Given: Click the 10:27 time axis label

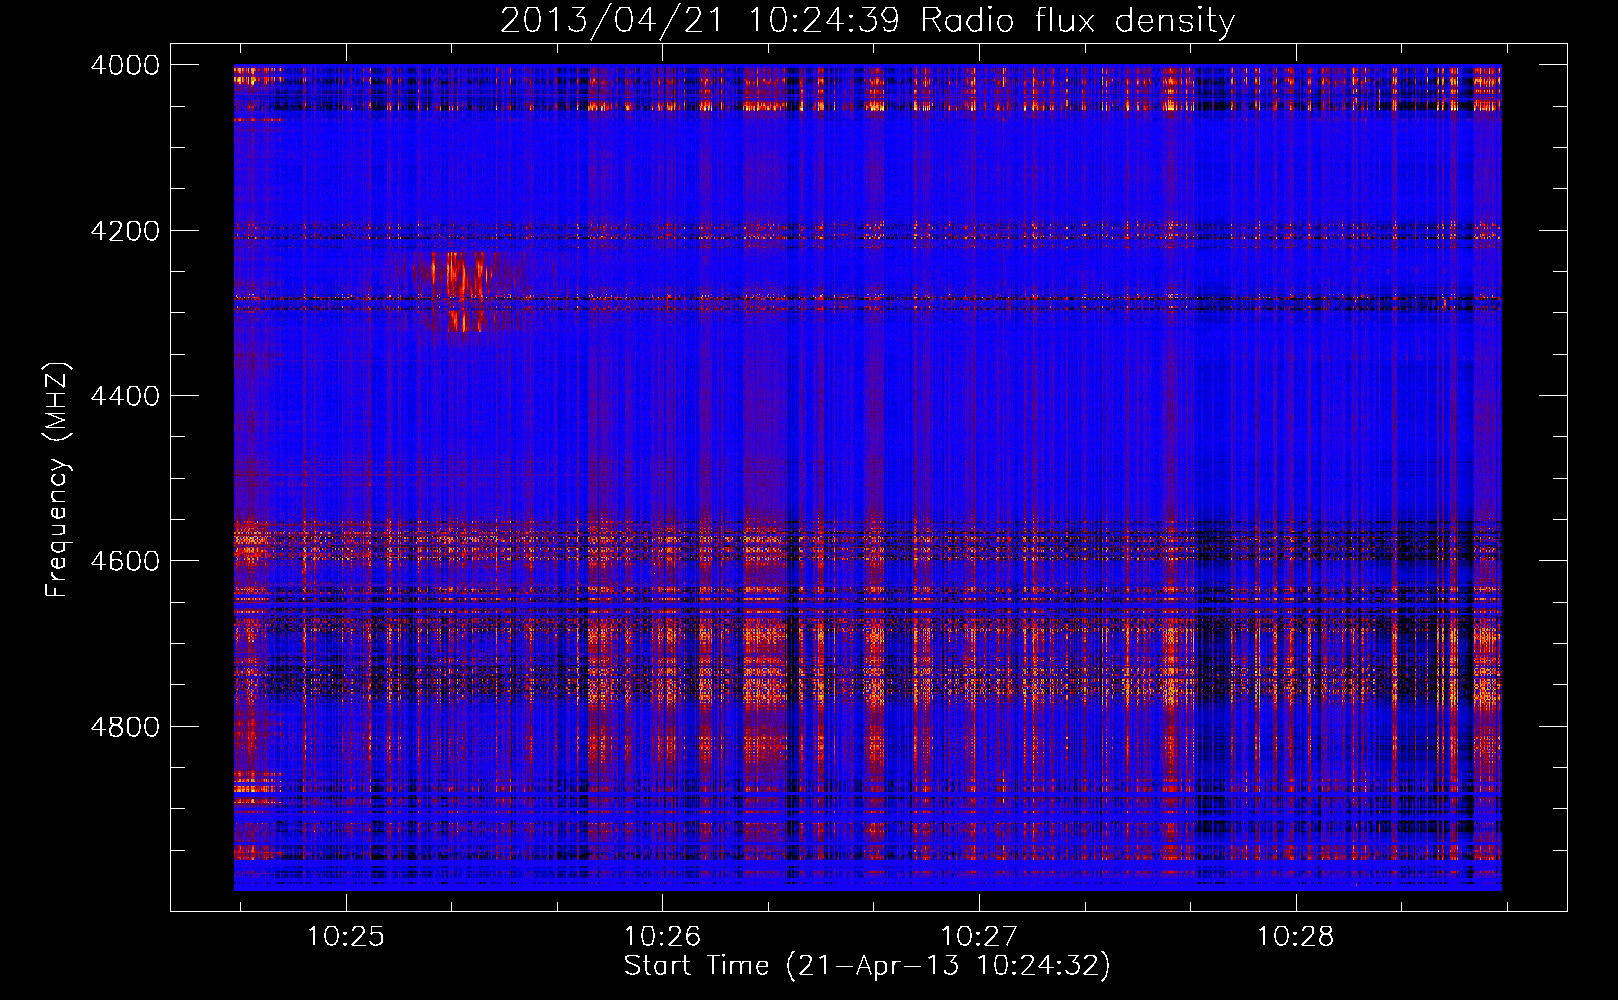Looking at the screenshot, I should [x=979, y=937].
